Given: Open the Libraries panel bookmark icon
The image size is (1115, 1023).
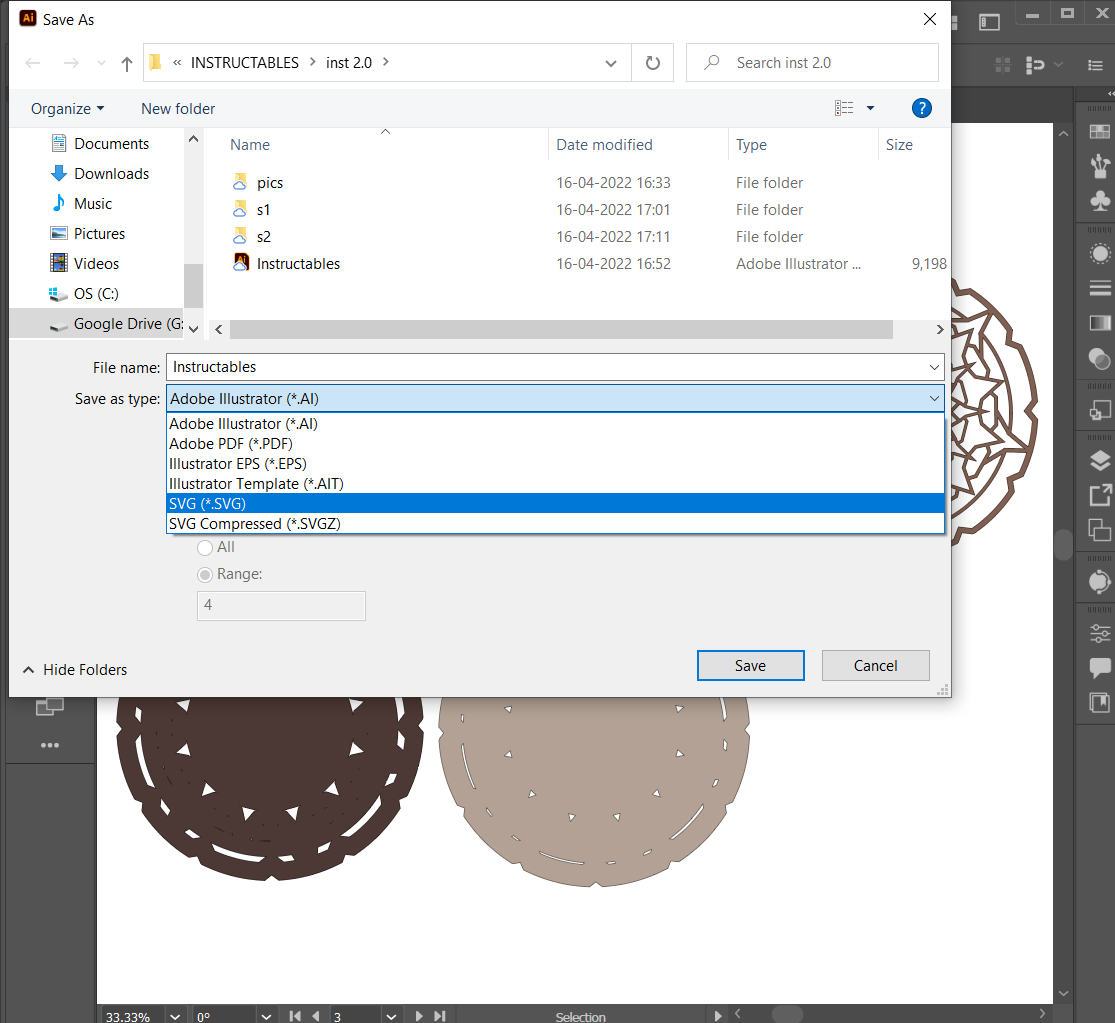Looking at the screenshot, I should tap(1100, 702).
